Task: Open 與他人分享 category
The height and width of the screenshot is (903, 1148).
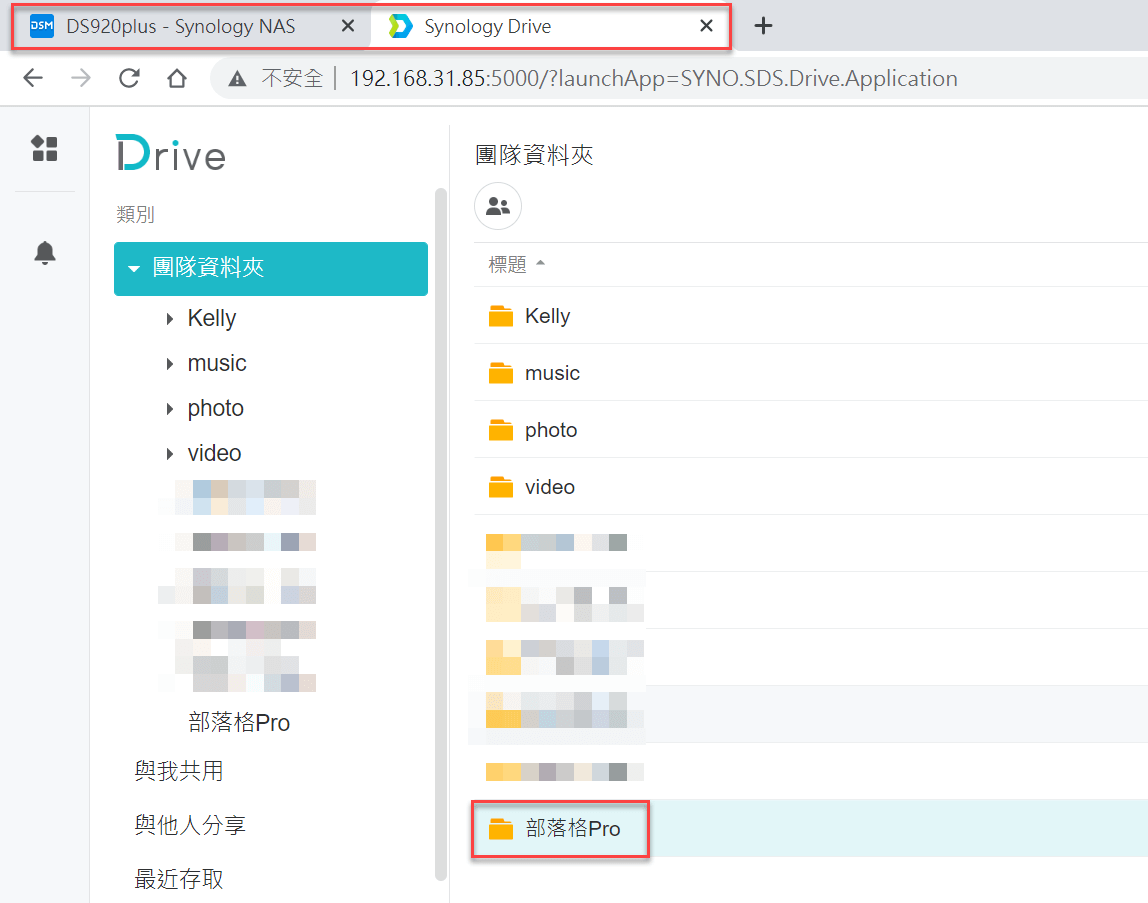Action: (190, 825)
